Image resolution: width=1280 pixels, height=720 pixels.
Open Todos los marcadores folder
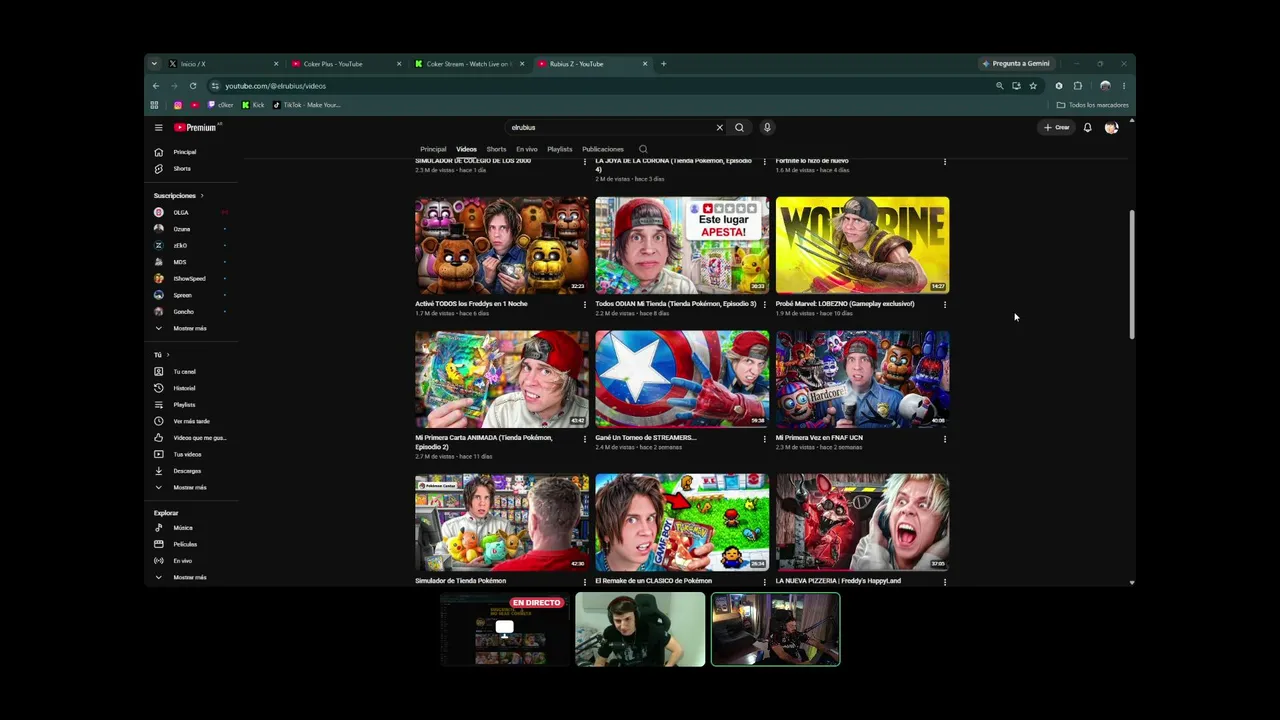click(1093, 105)
